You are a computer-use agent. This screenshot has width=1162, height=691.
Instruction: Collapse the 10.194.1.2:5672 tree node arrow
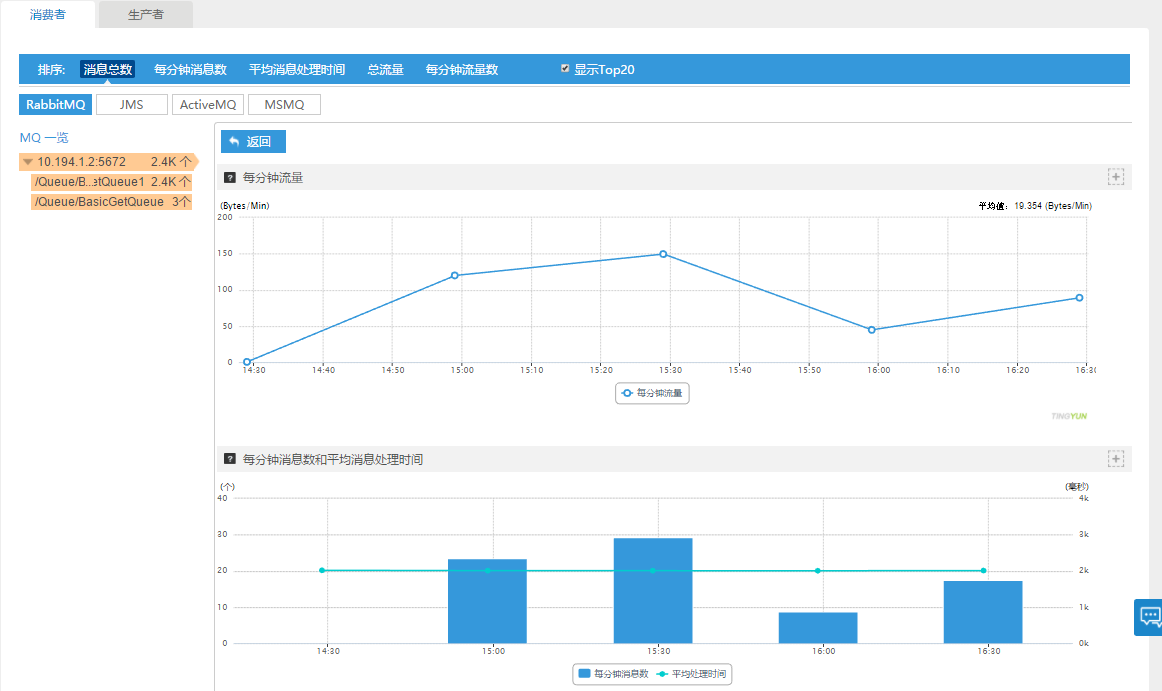pyautogui.click(x=27, y=162)
